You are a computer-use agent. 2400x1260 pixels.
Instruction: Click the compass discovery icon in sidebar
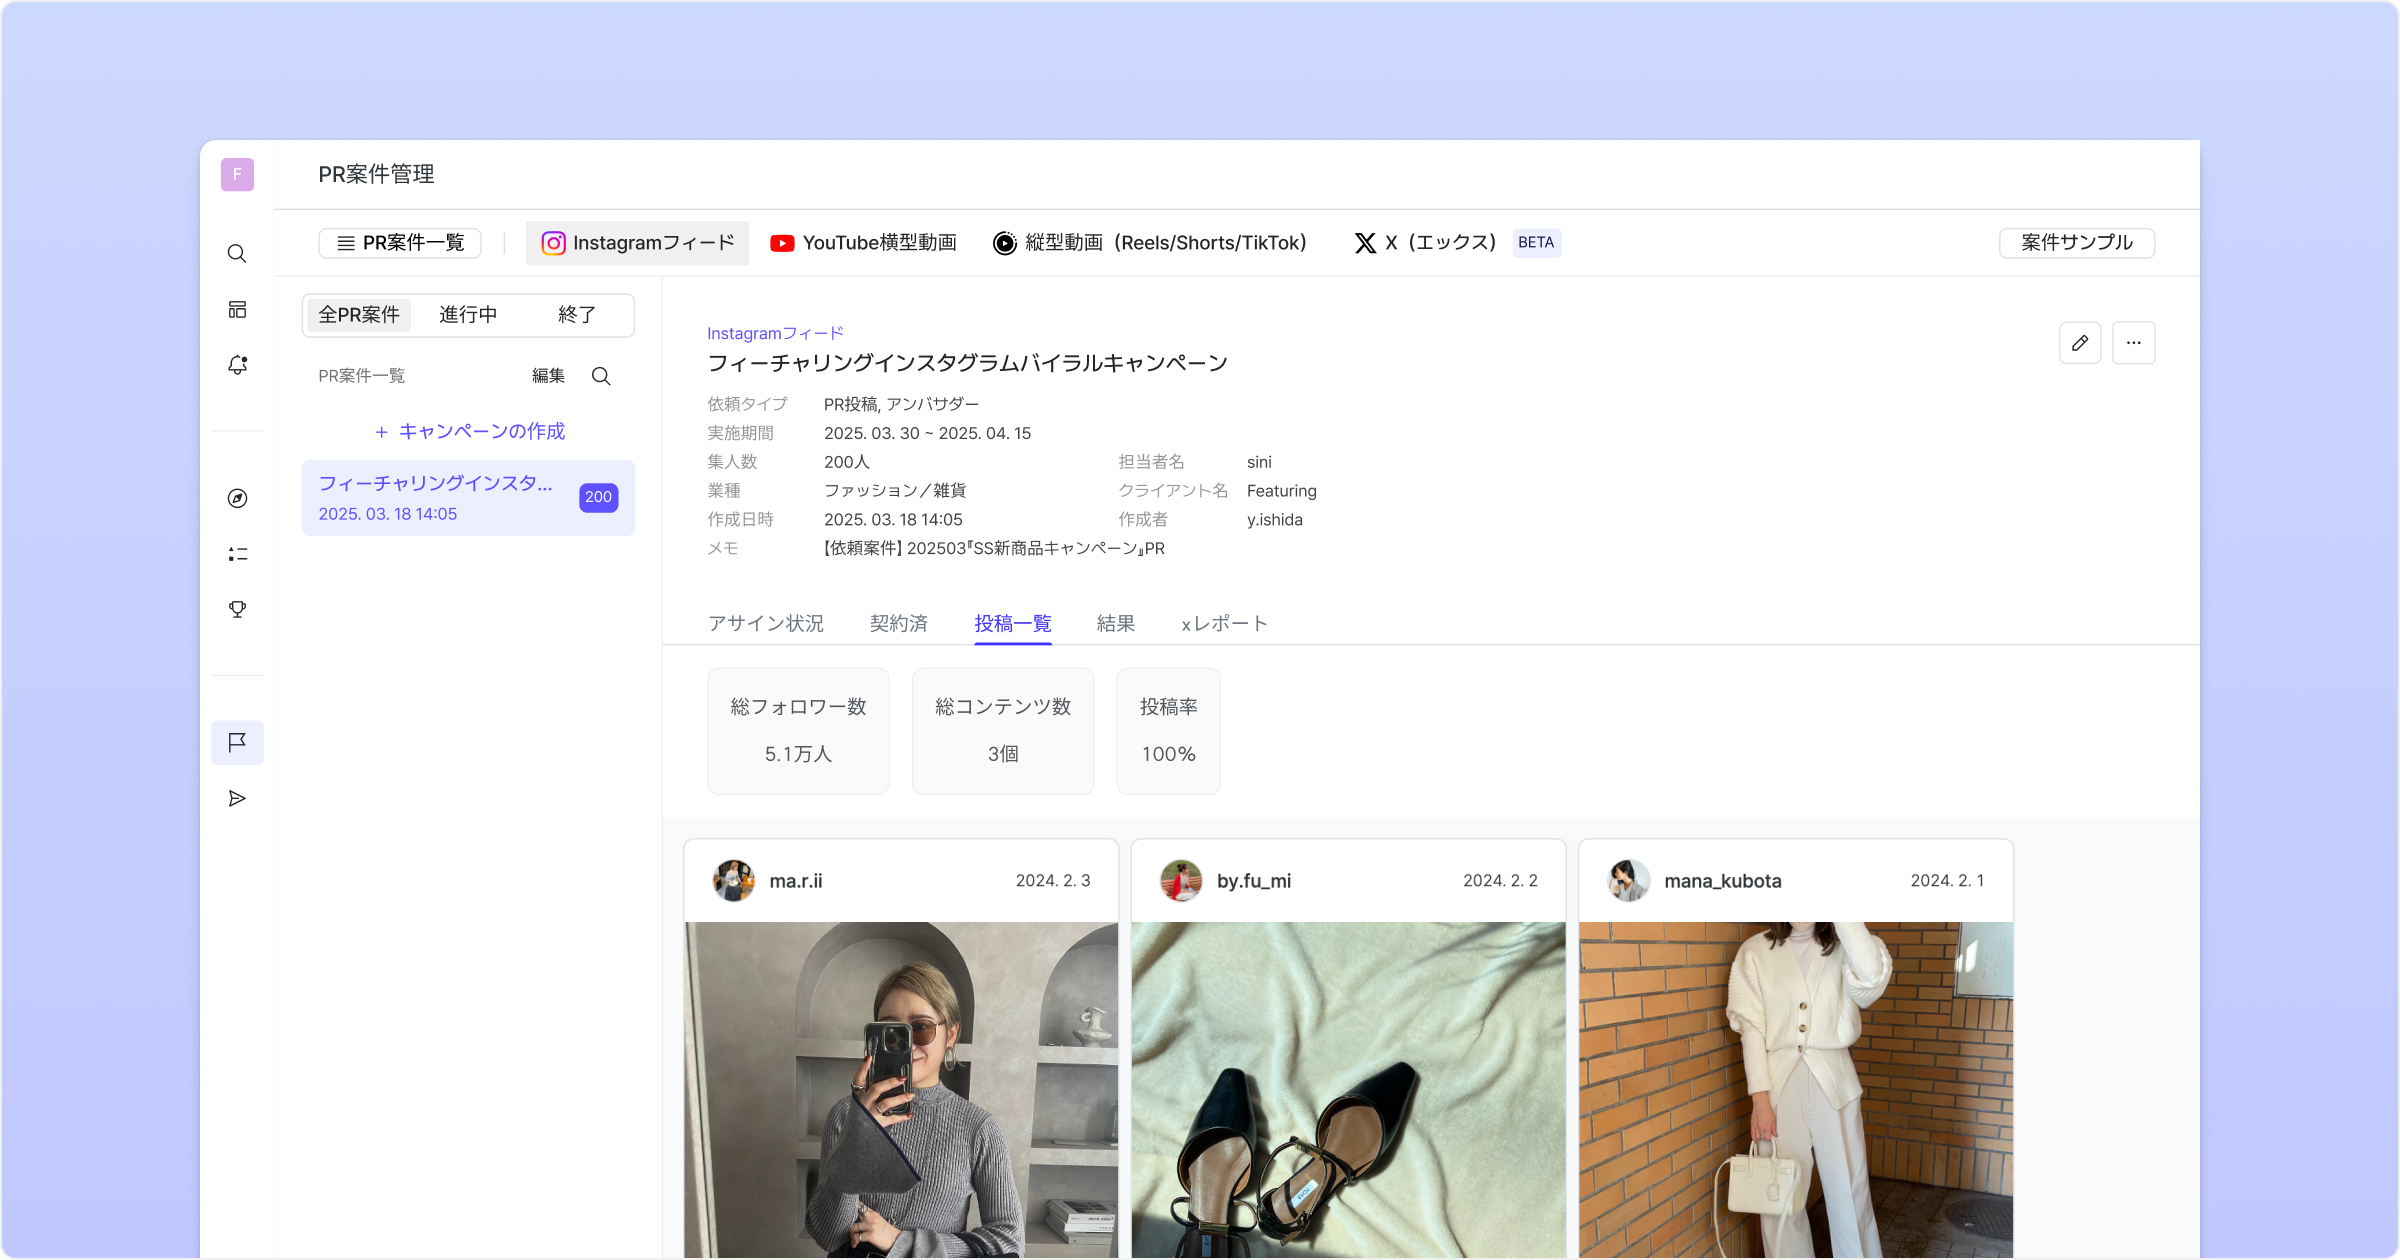coord(237,498)
